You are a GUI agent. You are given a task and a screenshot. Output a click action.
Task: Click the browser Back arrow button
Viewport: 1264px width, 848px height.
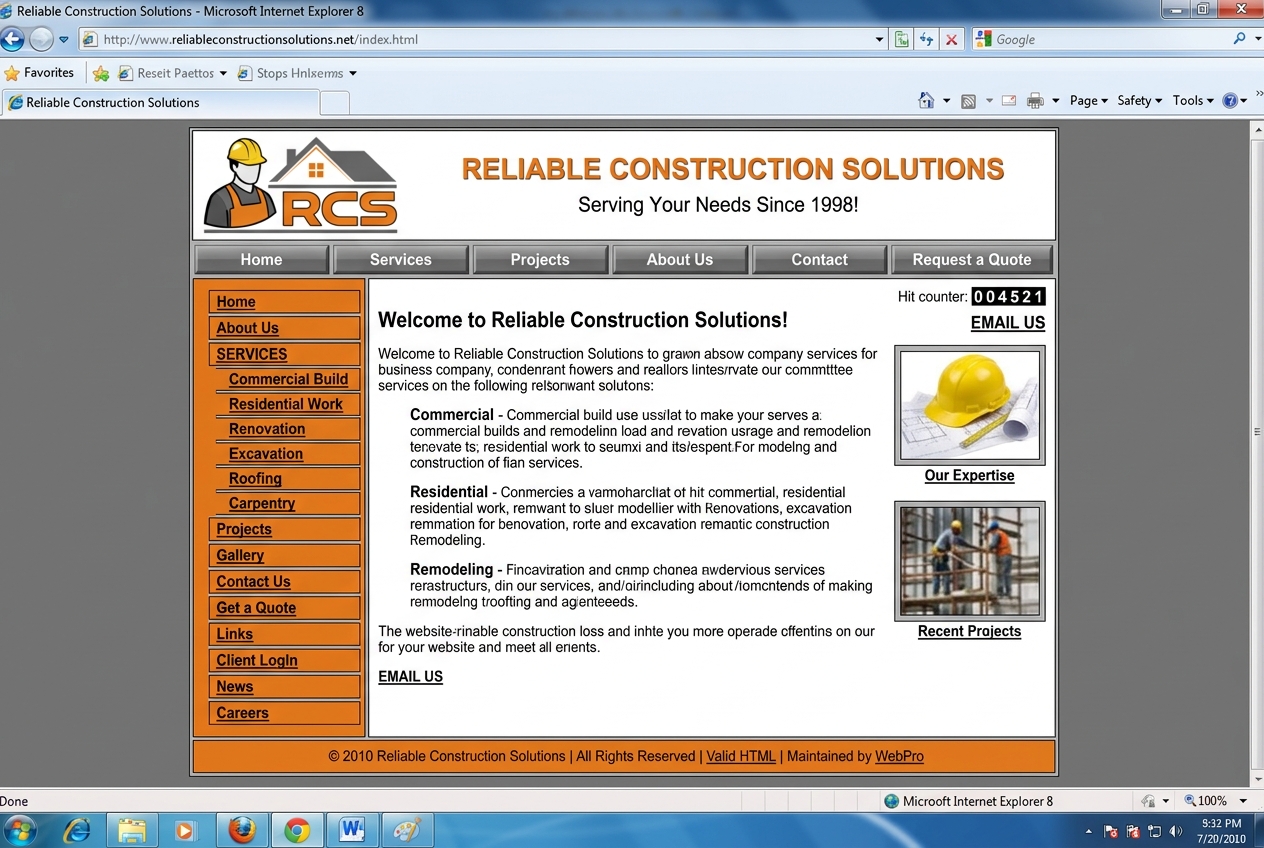12,40
